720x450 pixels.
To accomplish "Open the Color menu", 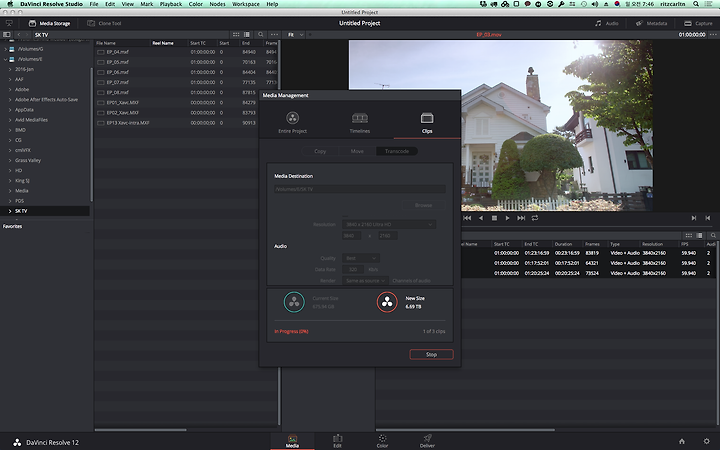I will click(196, 4).
